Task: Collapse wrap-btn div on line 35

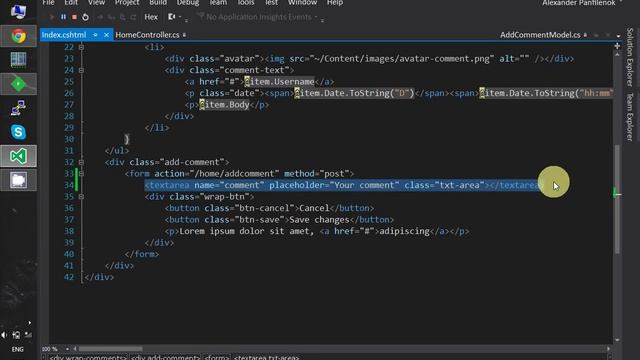Action: 81,197
